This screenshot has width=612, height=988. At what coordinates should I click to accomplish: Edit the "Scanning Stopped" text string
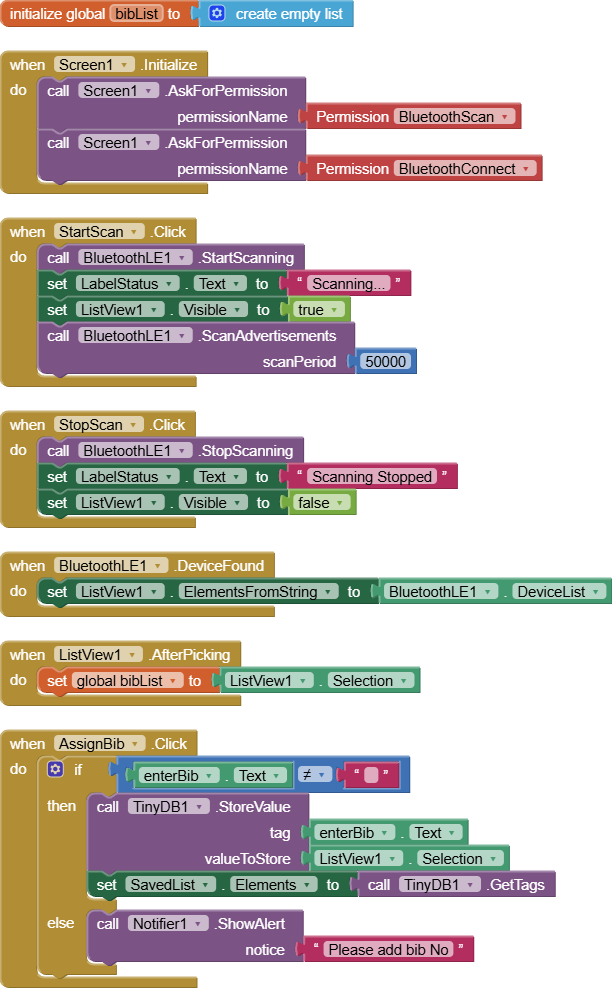click(370, 477)
